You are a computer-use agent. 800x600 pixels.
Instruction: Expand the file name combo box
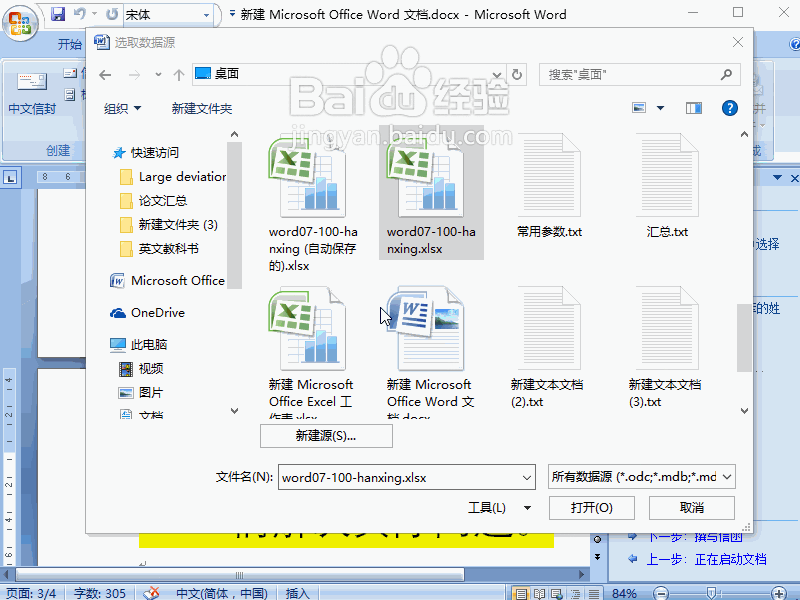tap(527, 478)
